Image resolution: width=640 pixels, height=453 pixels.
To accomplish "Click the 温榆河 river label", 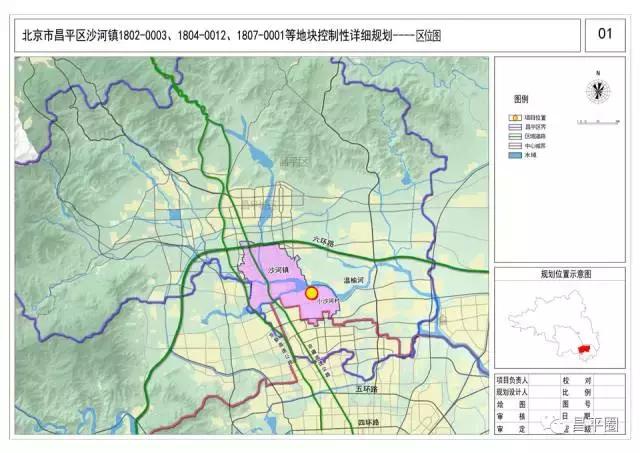I will click(353, 280).
